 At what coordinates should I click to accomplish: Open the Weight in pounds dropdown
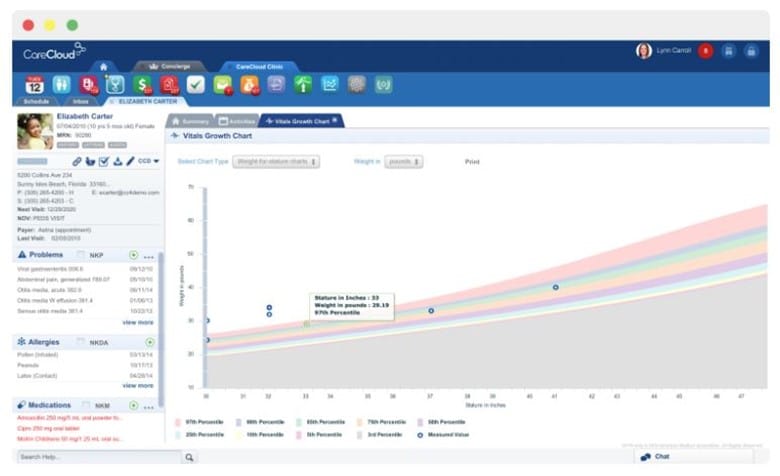tap(403, 161)
